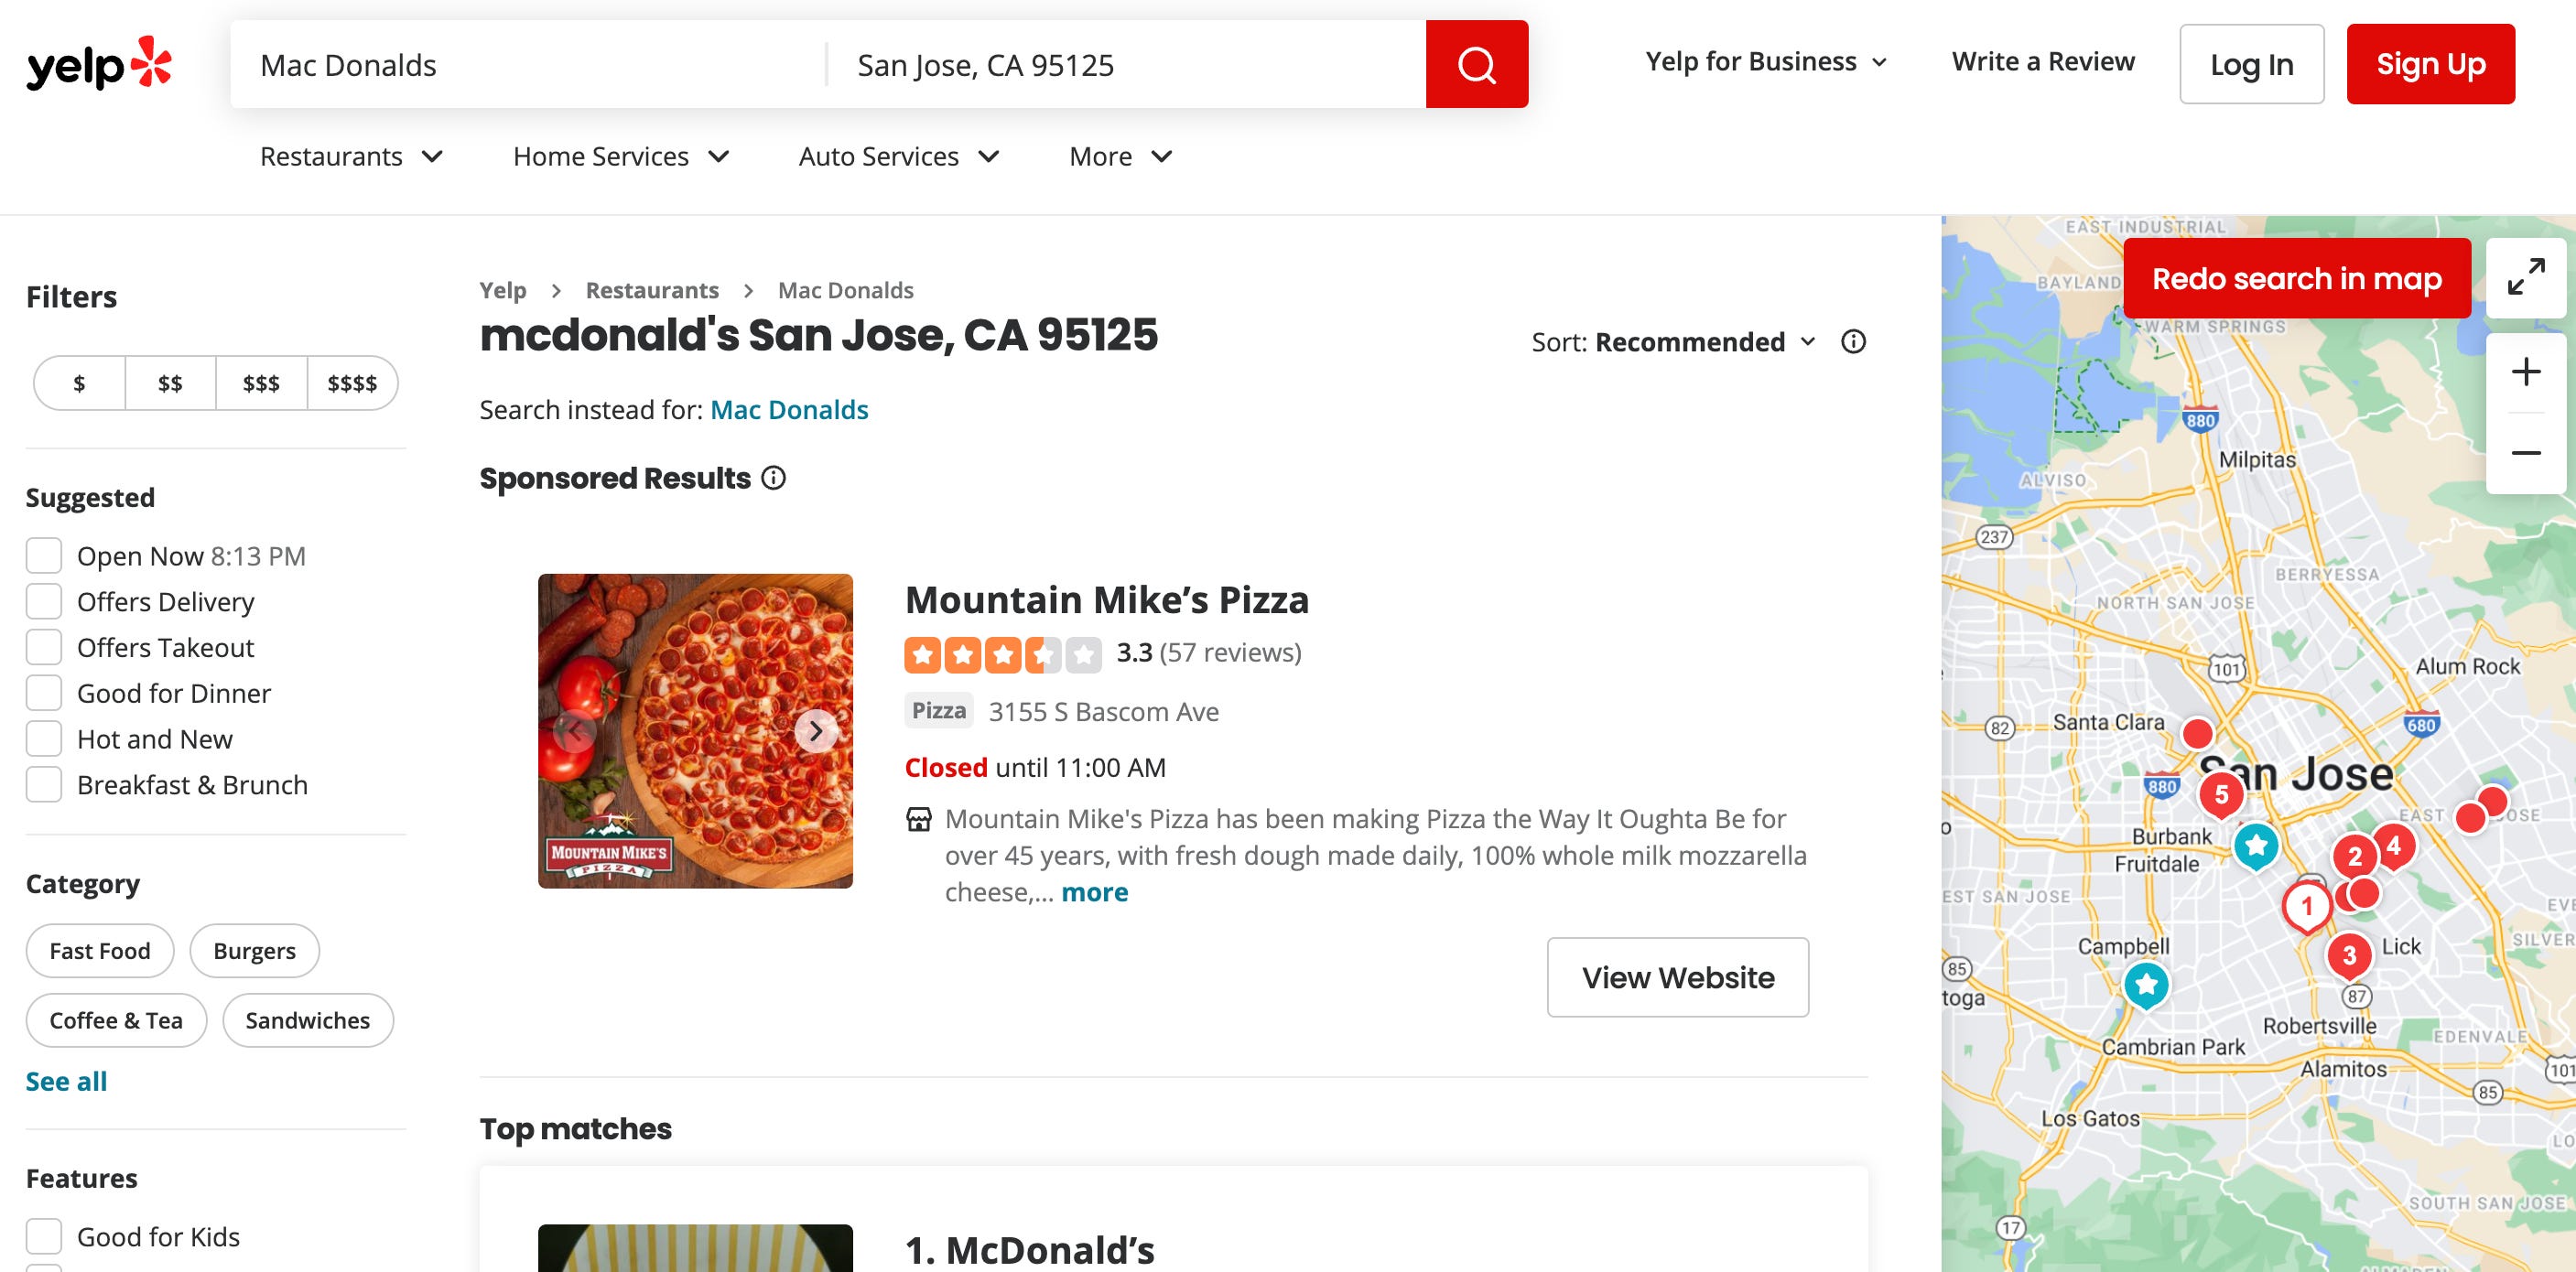The image size is (2576, 1272).
Task: Show the next pizza photo
Action: (x=816, y=731)
